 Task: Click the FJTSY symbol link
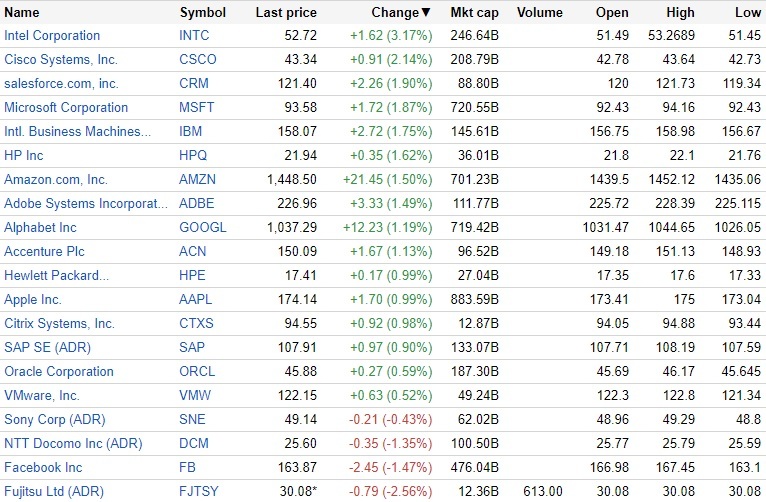point(201,492)
